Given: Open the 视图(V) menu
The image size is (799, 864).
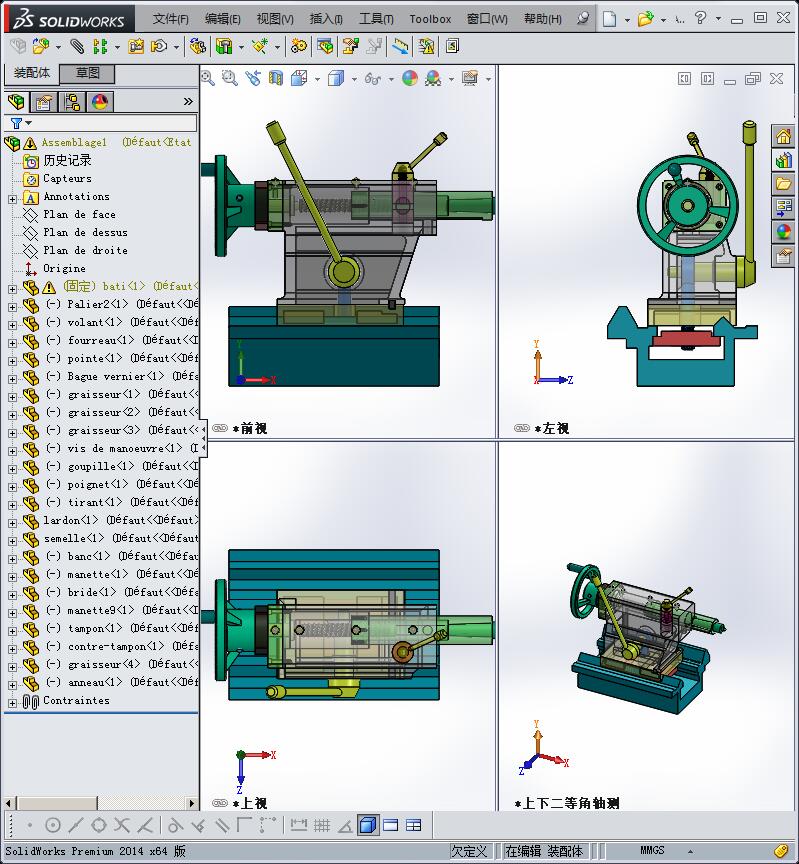Looking at the screenshot, I should 275,19.
